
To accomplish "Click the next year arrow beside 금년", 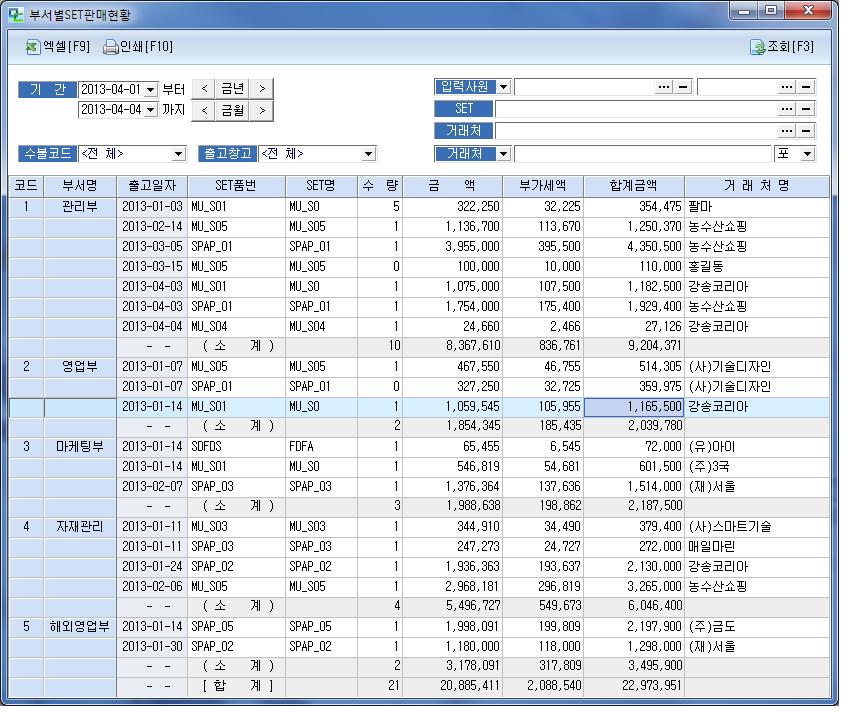I will click(262, 88).
